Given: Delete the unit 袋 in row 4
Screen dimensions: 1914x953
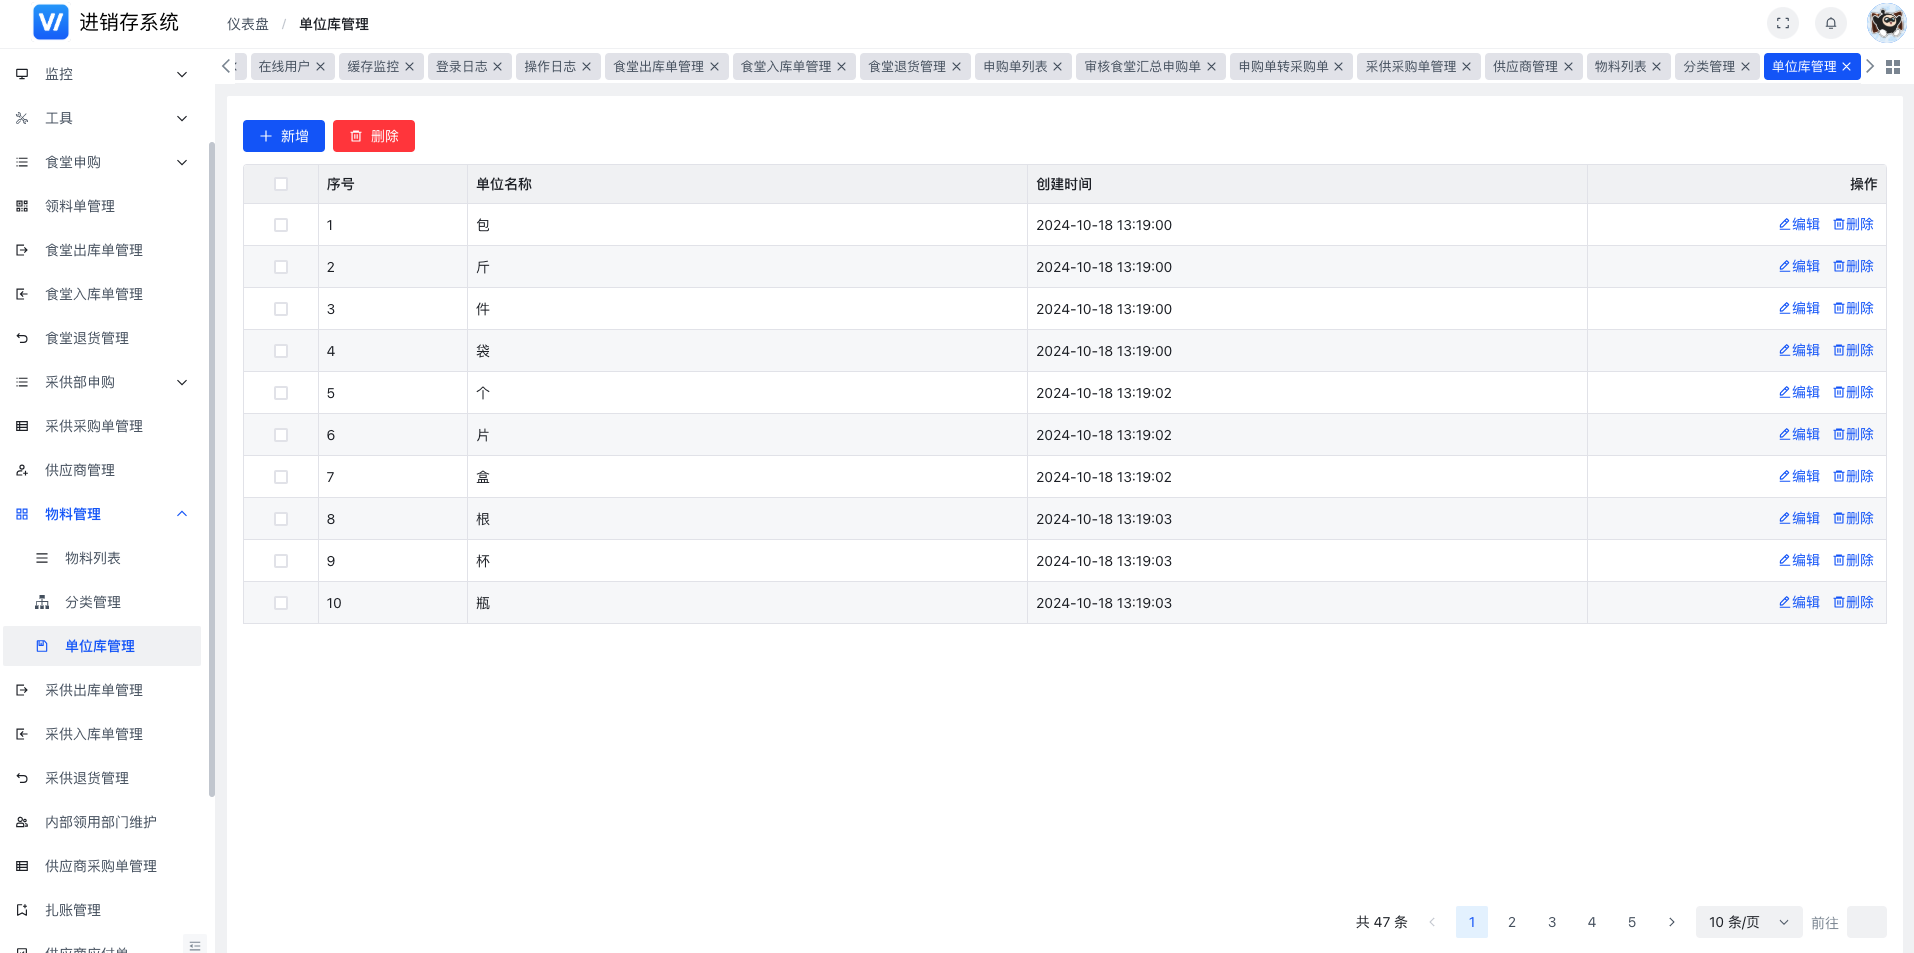Looking at the screenshot, I should 1853,351.
